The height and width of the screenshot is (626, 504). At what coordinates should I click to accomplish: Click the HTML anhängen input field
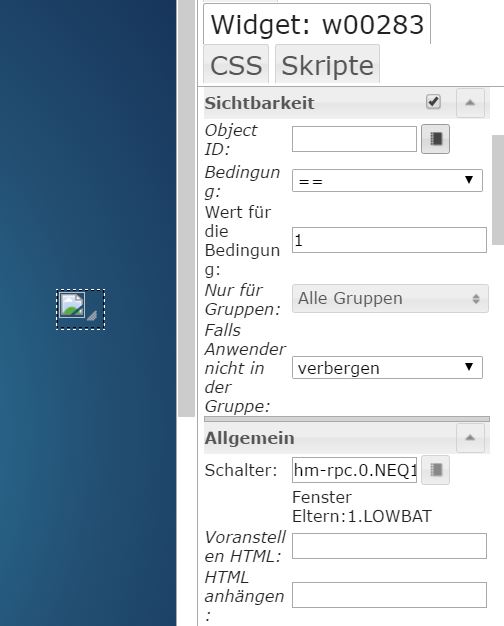click(x=389, y=595)
